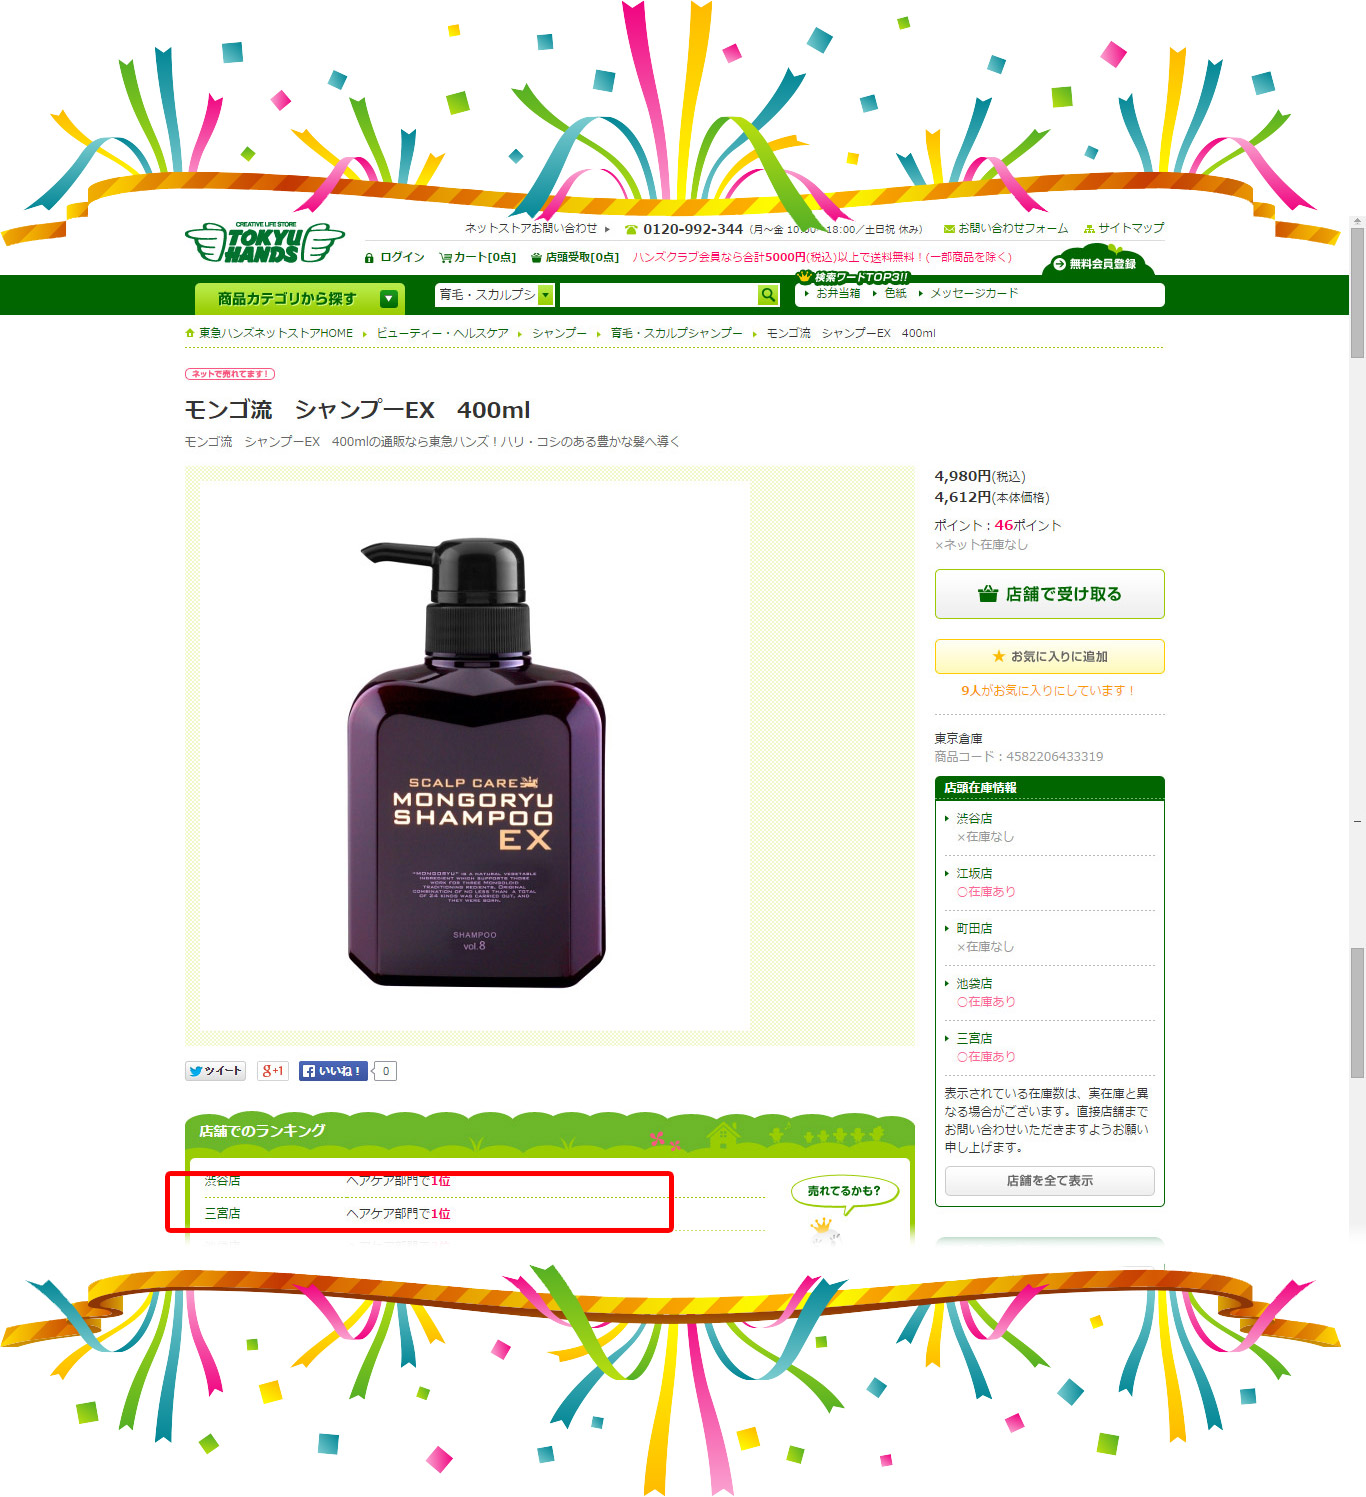1366x1497 pixels.
Task: Expand 池袋店 store stock entry
Action: point(973,983)
